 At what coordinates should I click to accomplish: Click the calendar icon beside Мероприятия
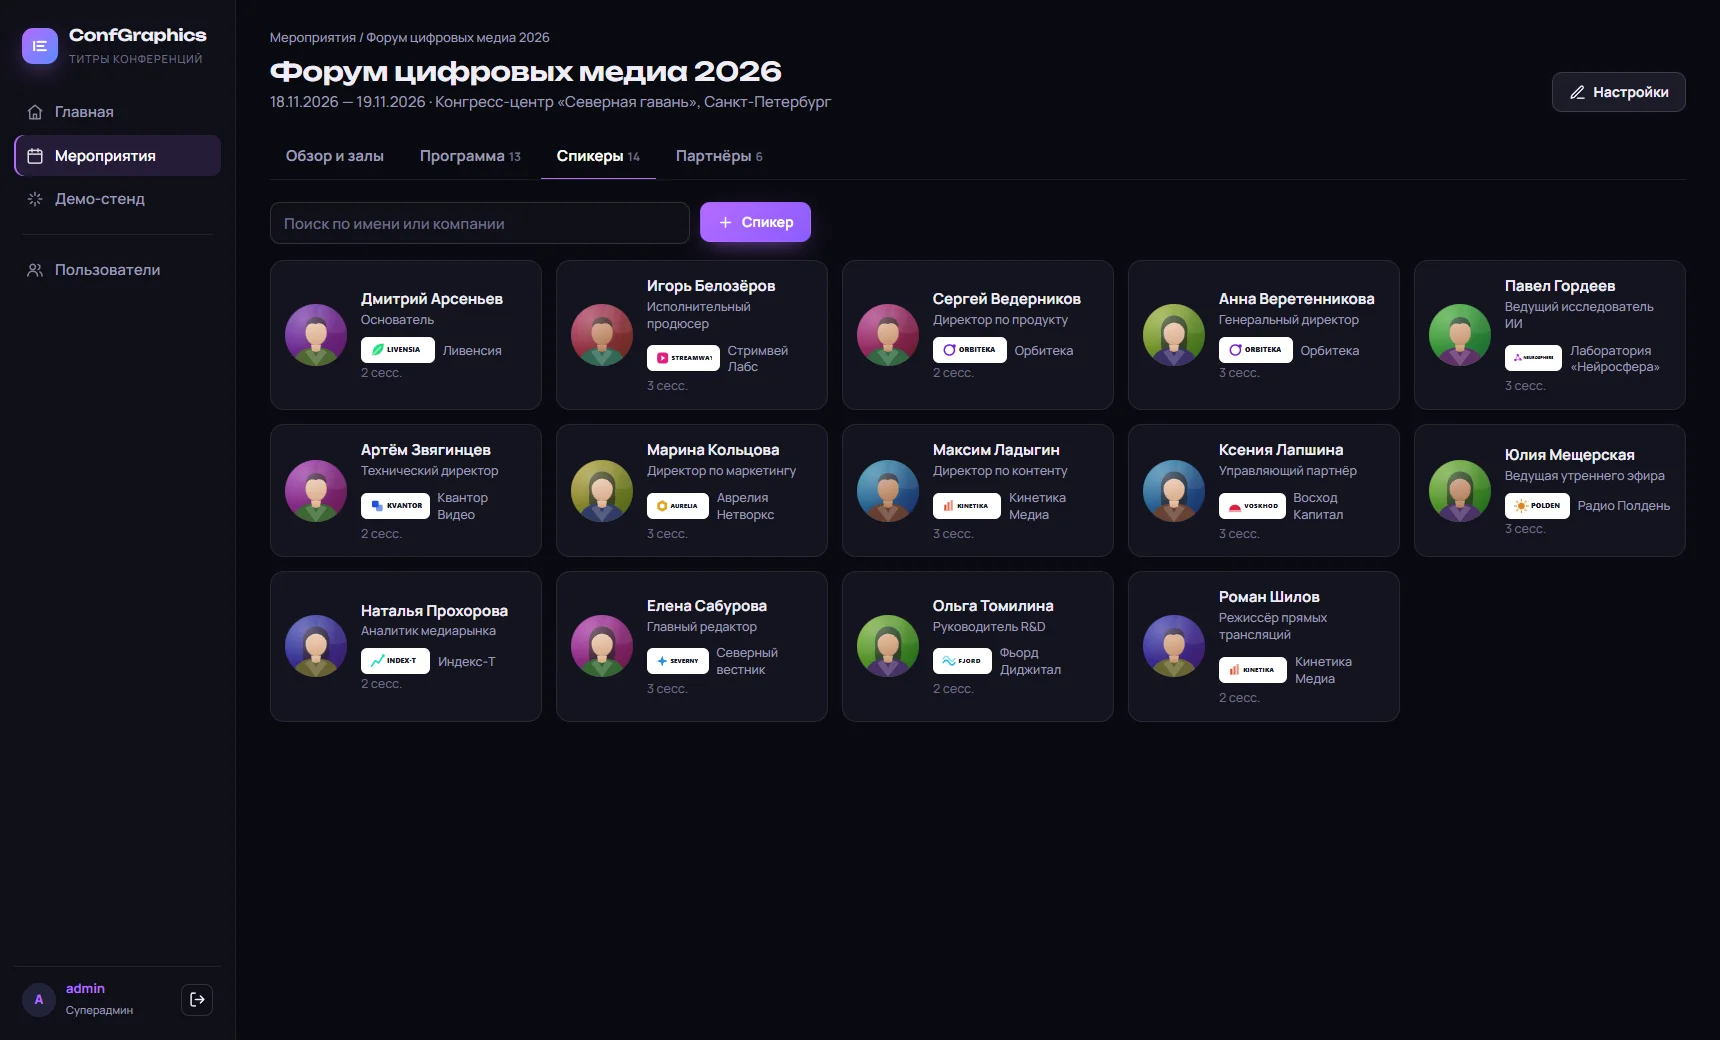(x=35, y=156)
